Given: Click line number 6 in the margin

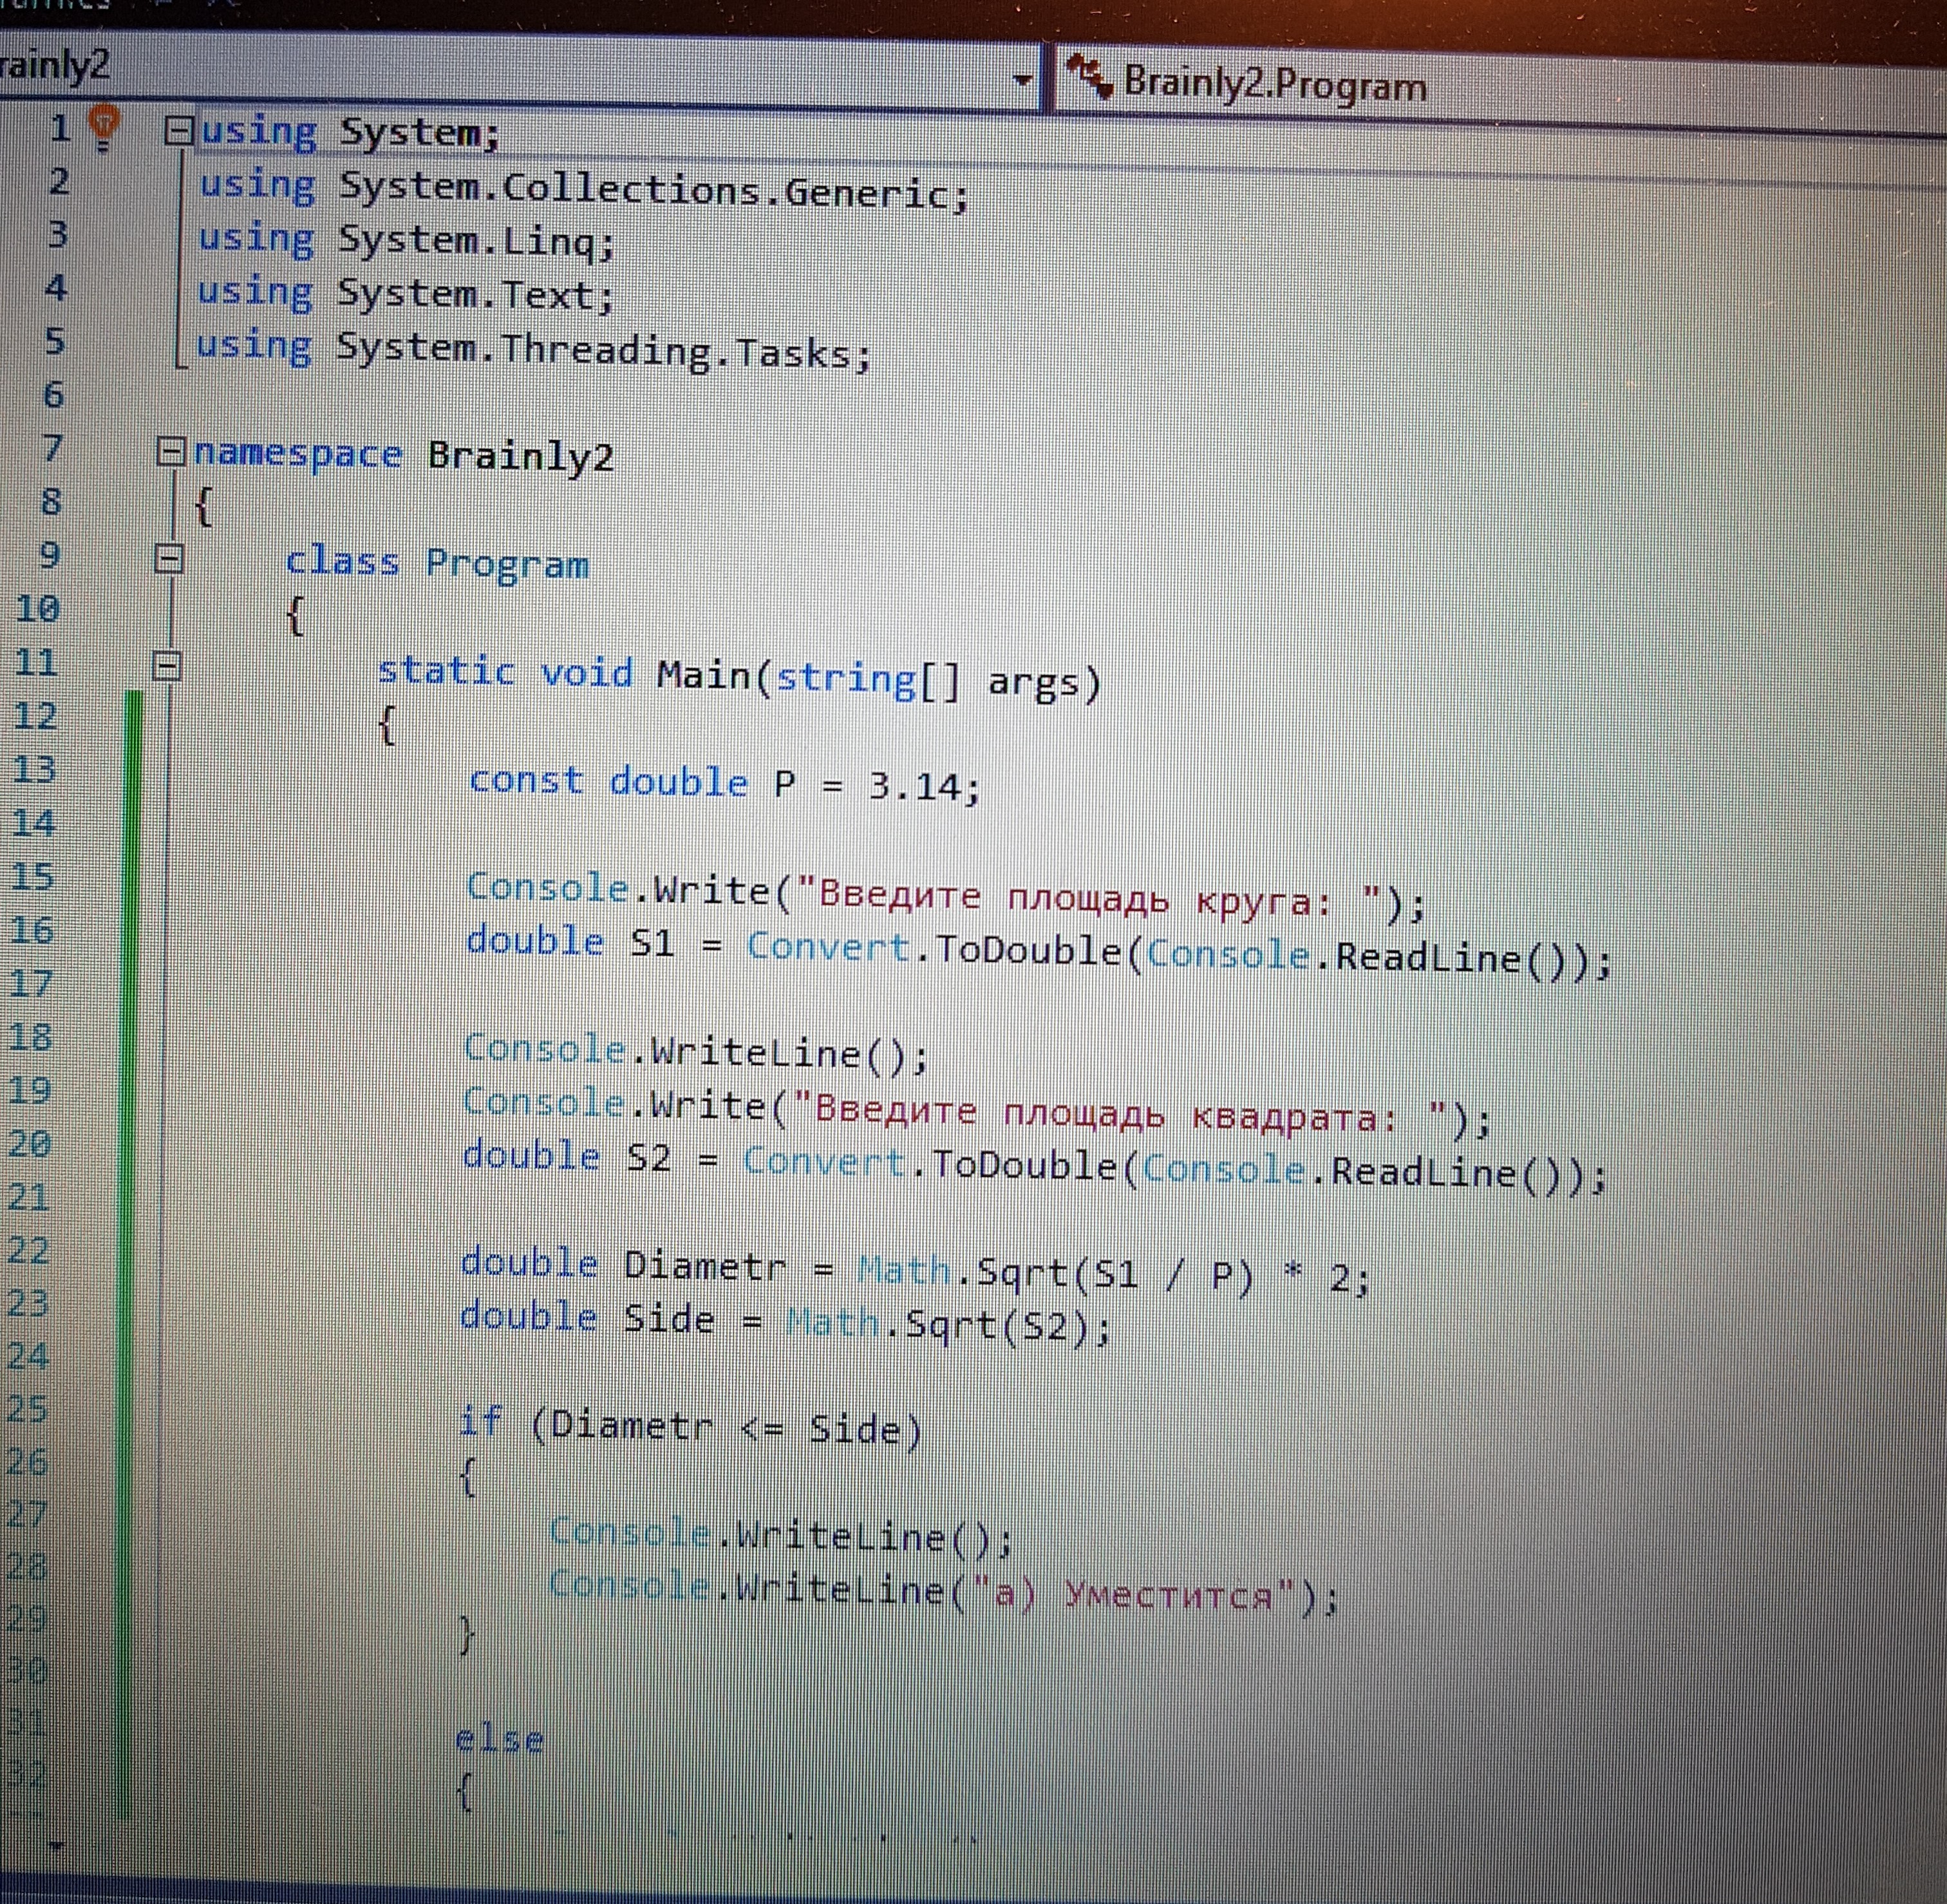Looking at the screenshot, I should pos(54,394).
